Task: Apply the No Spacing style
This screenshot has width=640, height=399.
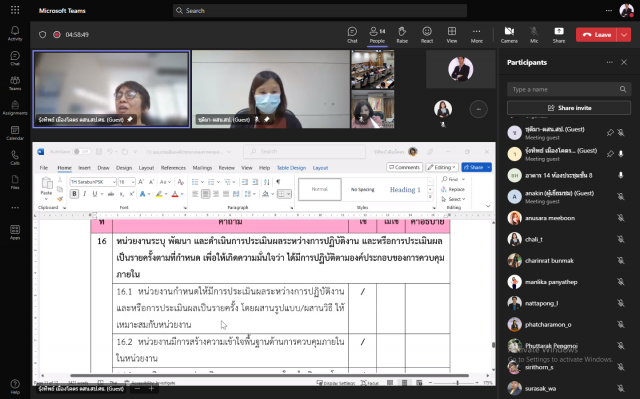Action: (362, 189)
